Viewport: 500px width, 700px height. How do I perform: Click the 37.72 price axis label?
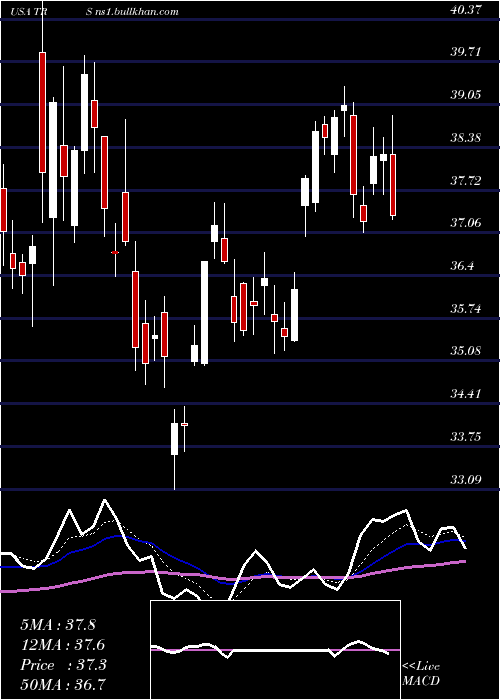[465, 181]
